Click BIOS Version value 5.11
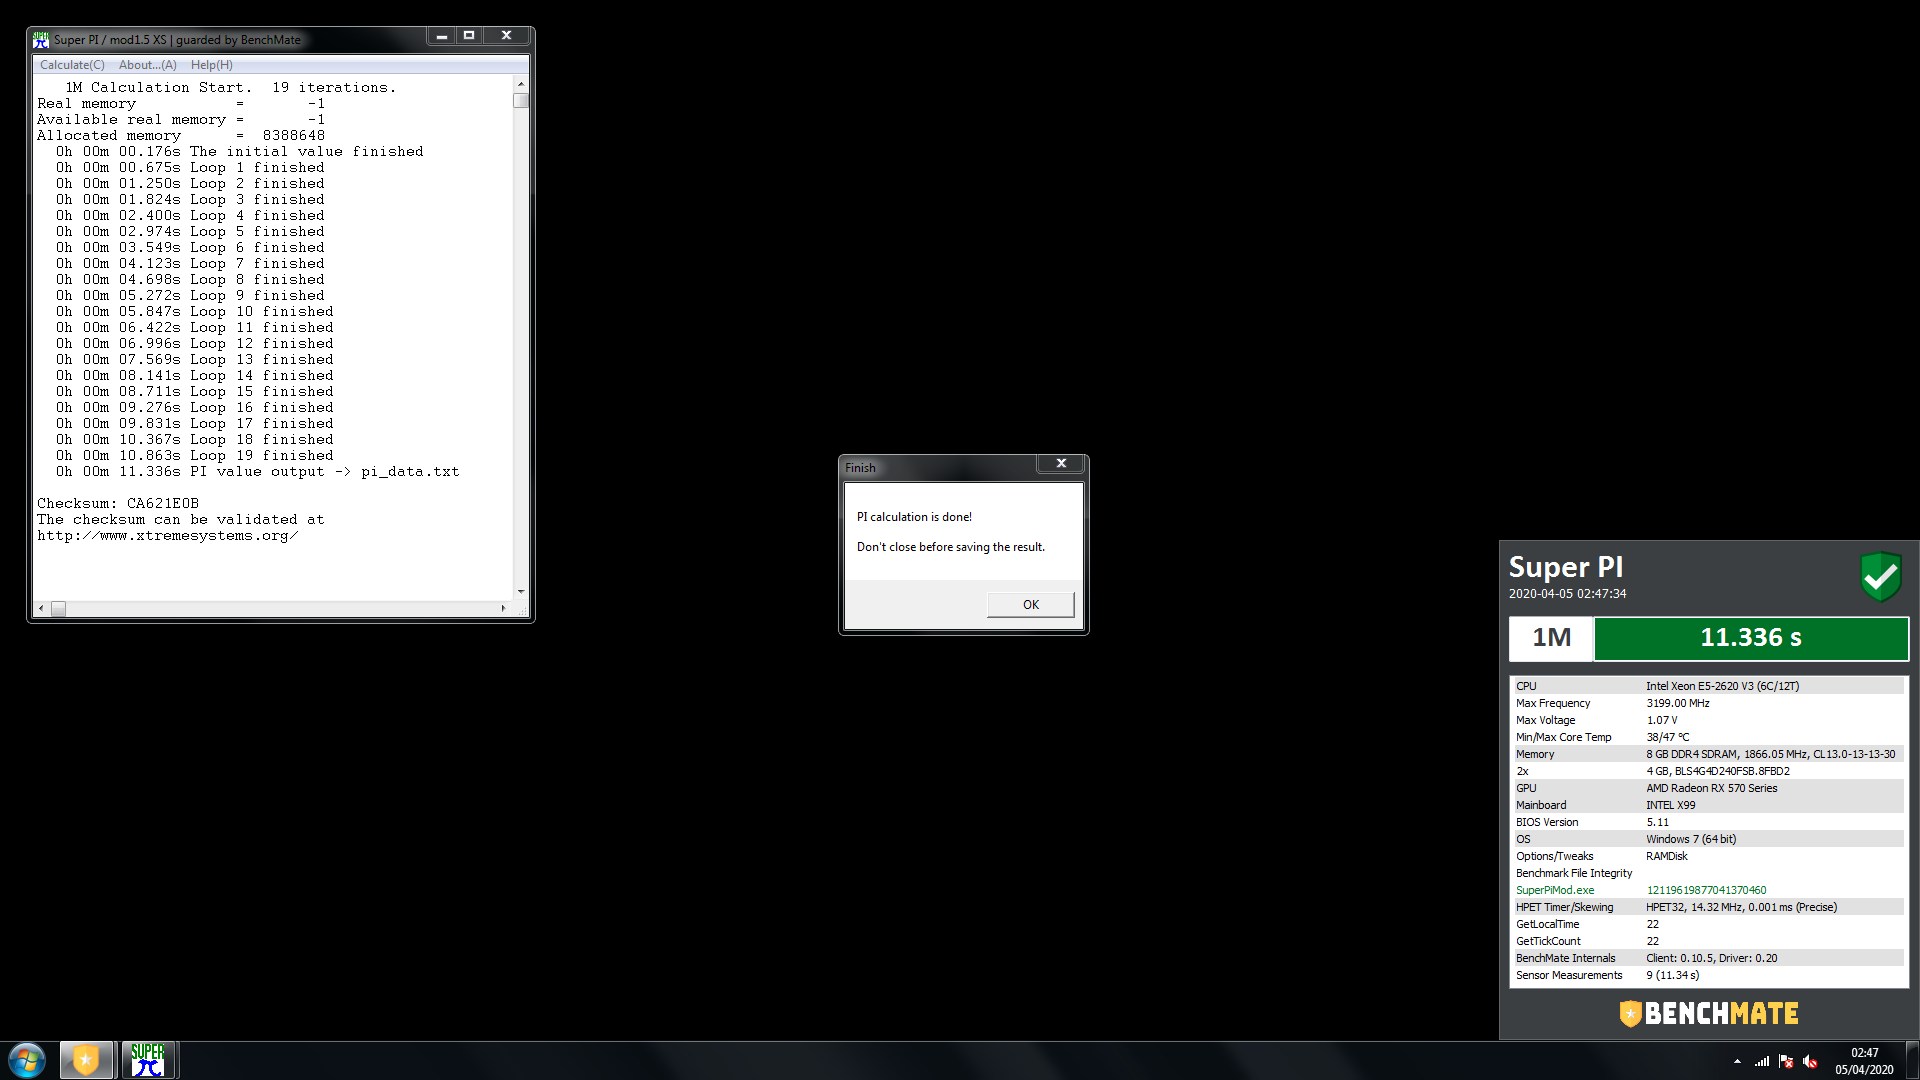This screenshot has width=1920, height=1080. (x=1657, y=822)
